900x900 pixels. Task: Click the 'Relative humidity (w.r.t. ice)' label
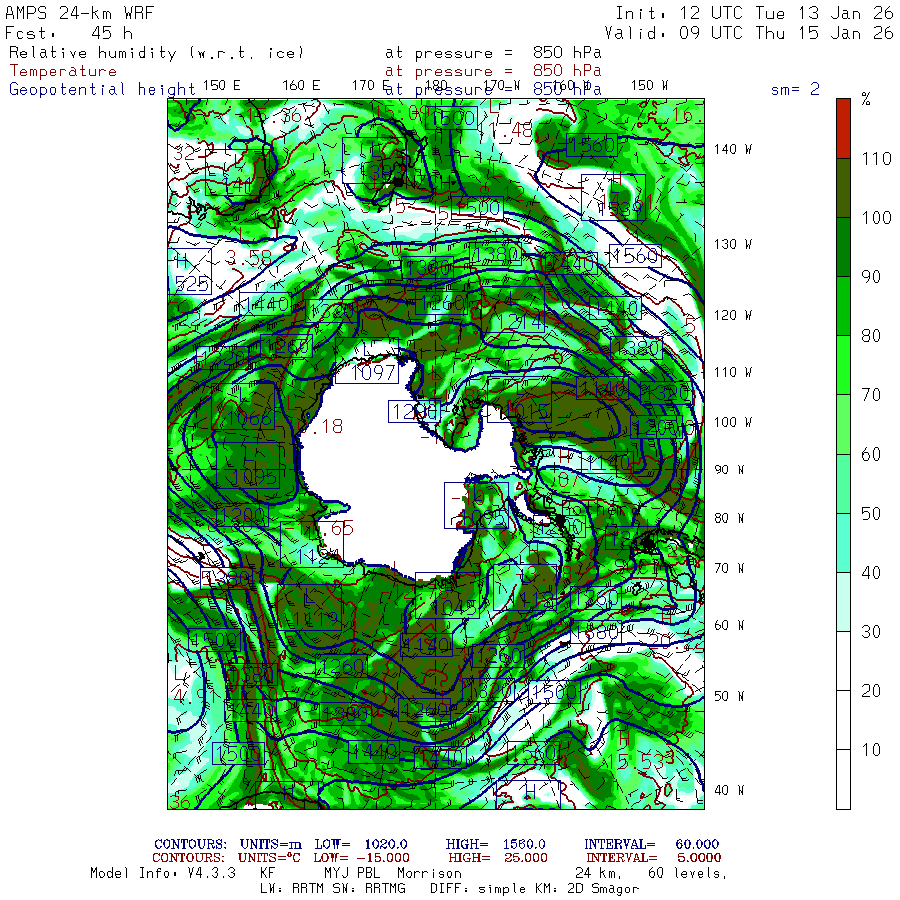click(156, 53)
